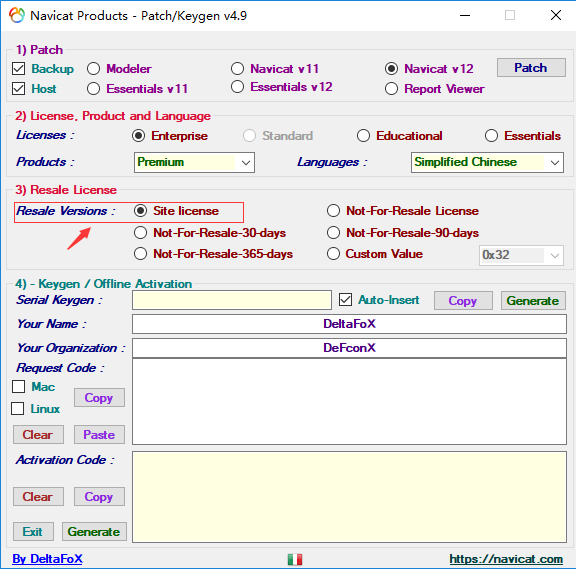Select Not-For-Resale-90-days option
The image size is (576, 569).
(333, 233)
